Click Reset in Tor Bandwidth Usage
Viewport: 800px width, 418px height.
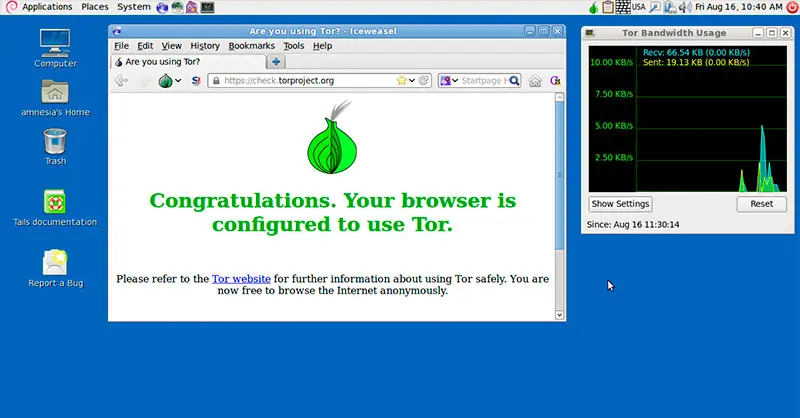761,204
